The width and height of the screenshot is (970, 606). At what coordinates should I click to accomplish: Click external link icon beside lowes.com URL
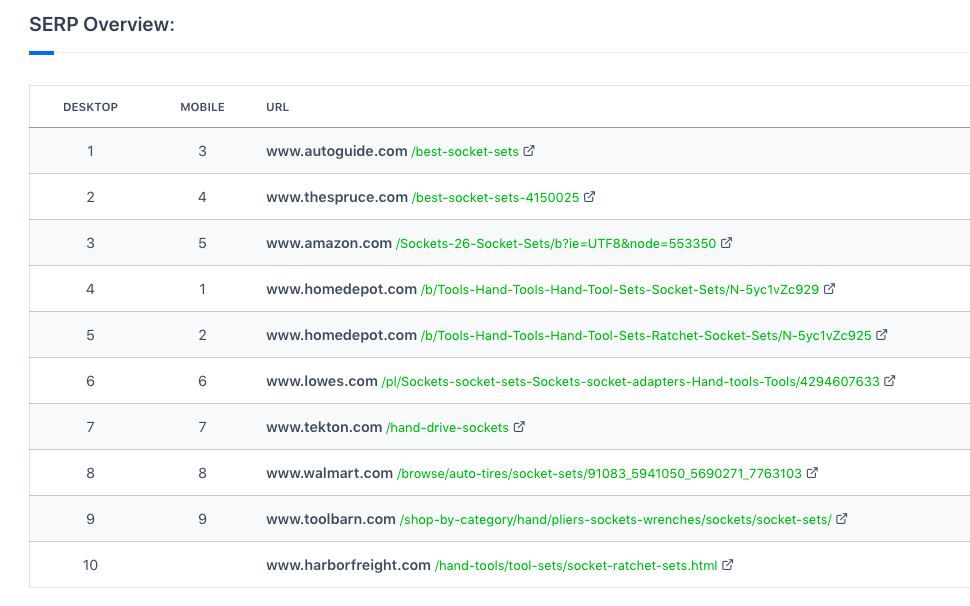890,381
